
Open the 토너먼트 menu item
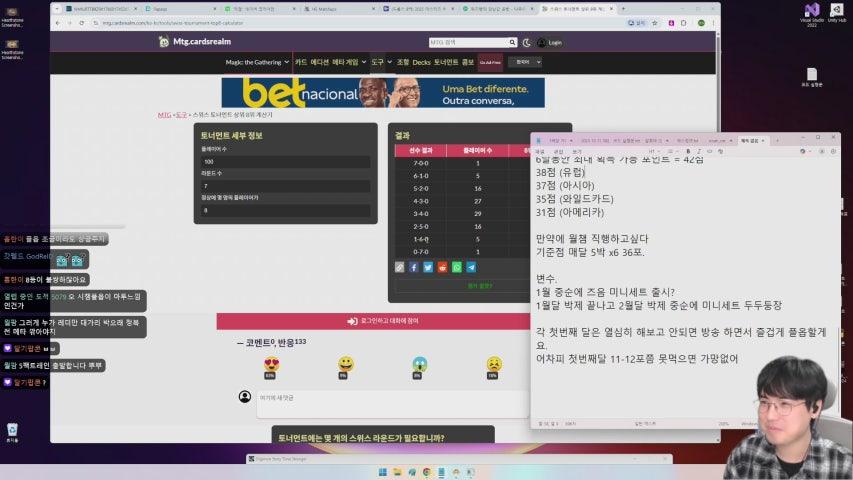446,62
